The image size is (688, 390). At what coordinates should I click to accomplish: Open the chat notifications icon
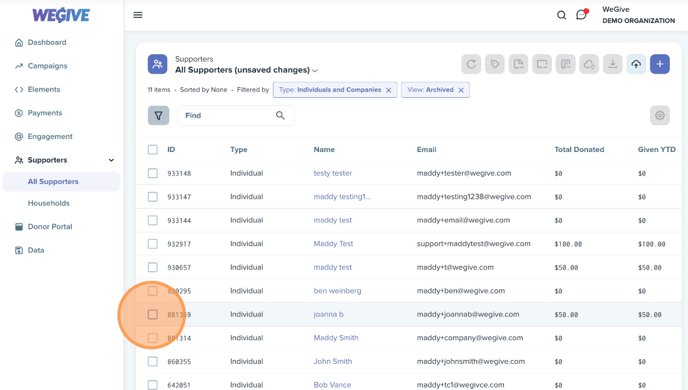581,15
